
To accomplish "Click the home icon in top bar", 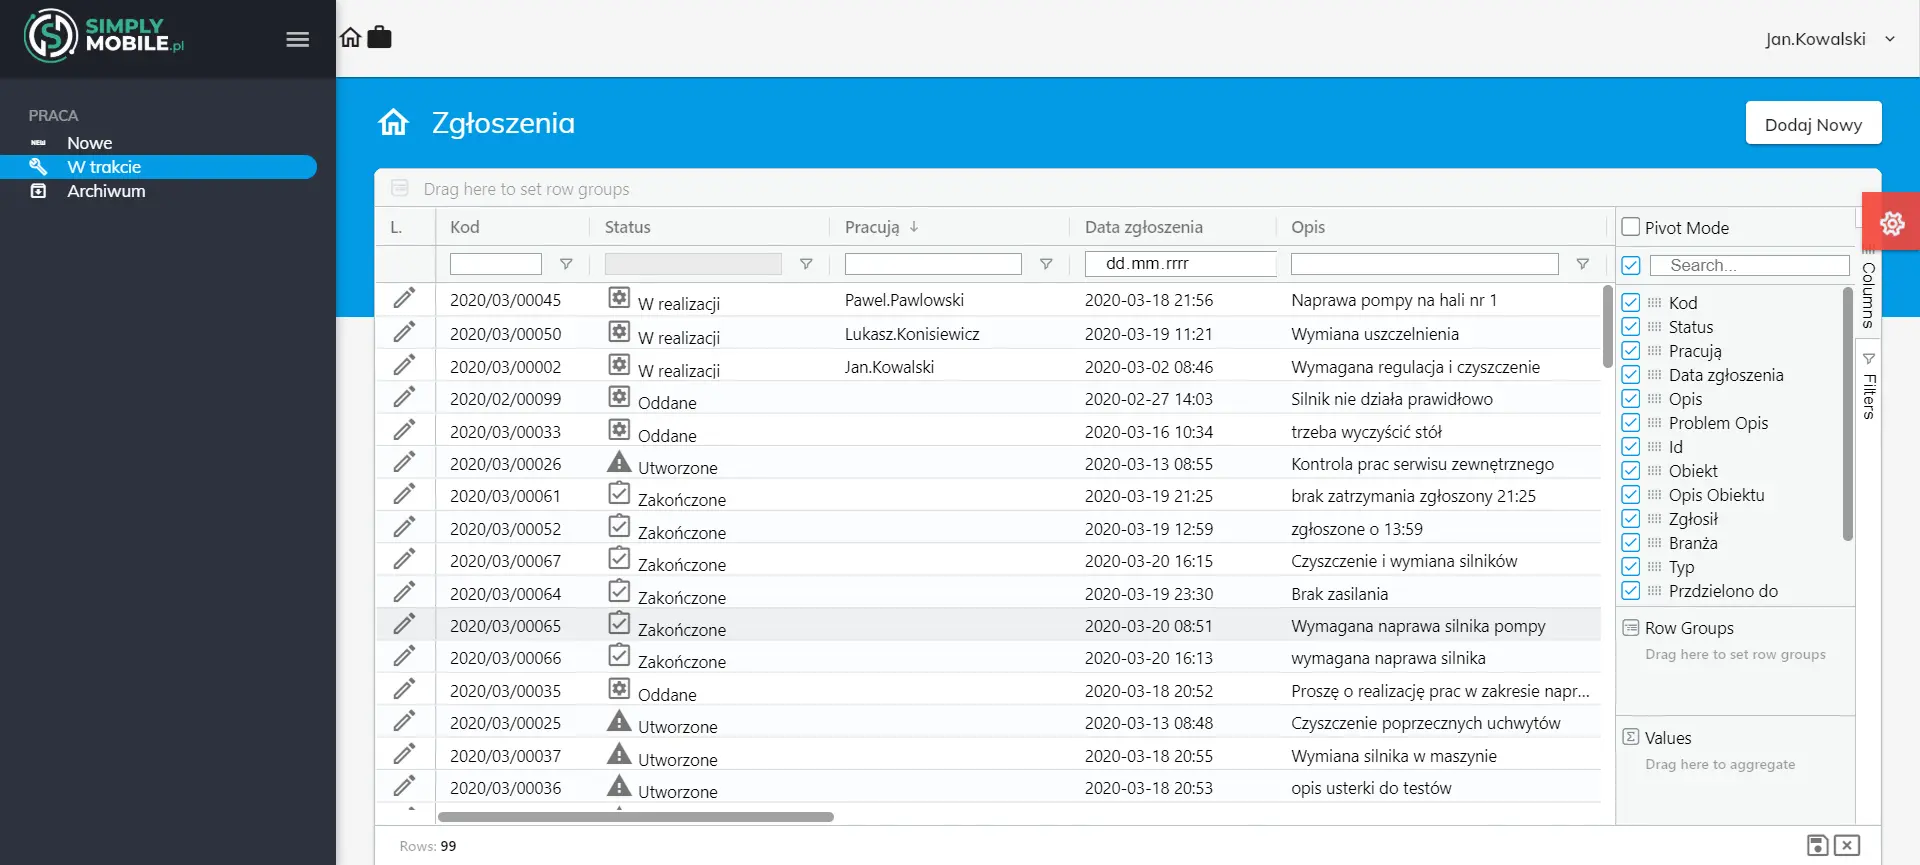I will coord(350,38).
